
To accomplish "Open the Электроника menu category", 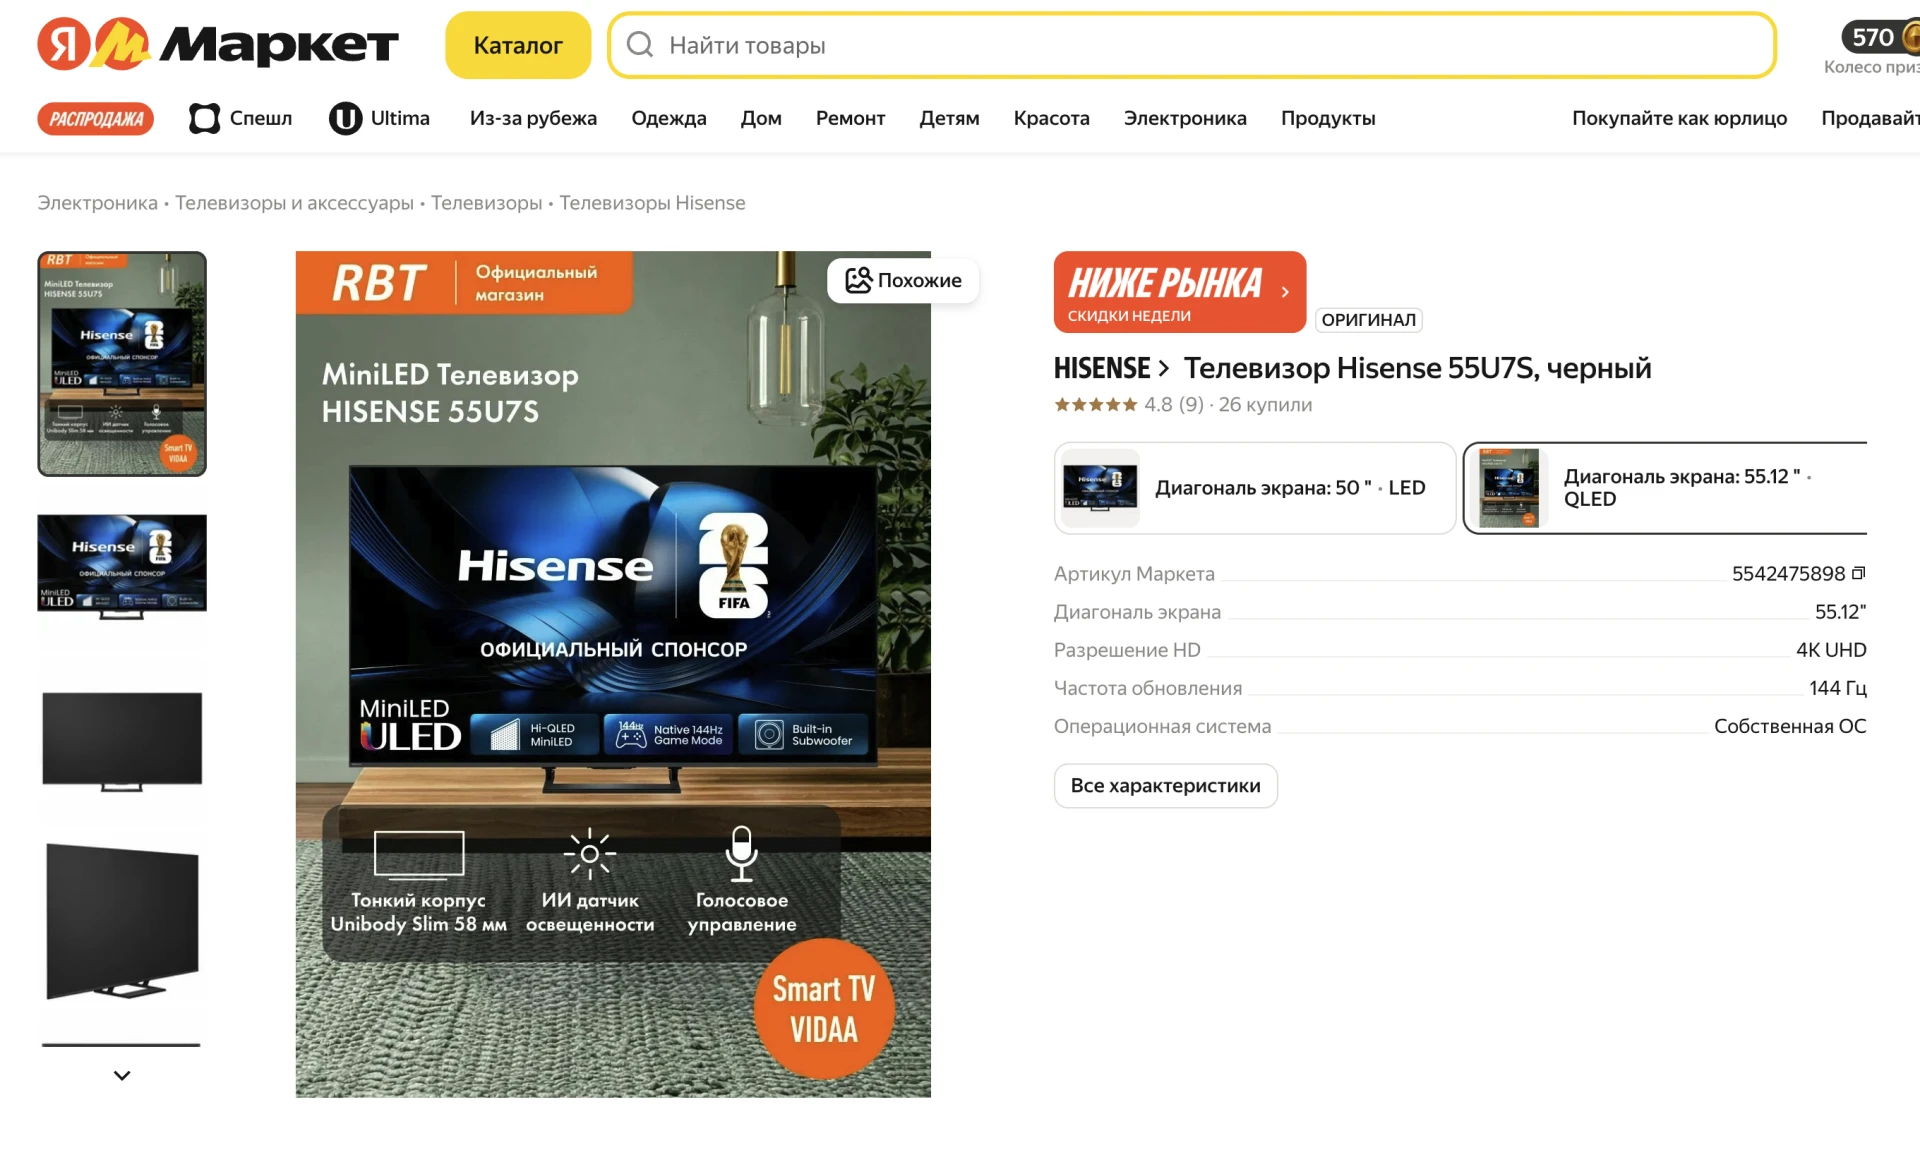I will (x=1185, y=118).
